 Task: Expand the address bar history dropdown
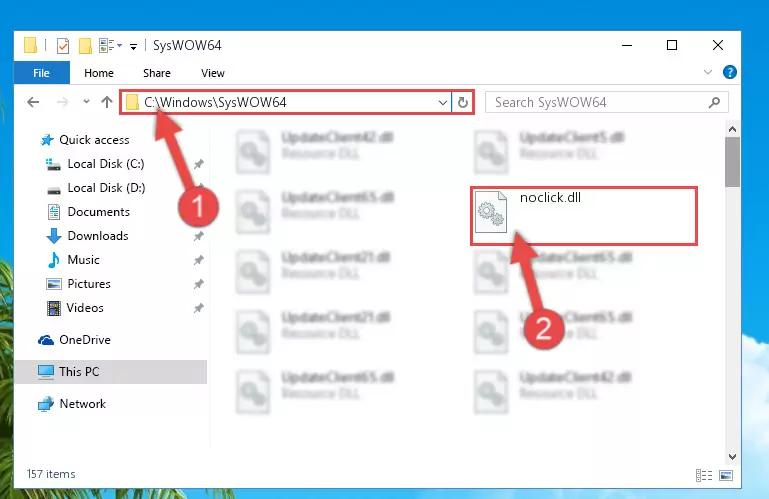point(442,103)
